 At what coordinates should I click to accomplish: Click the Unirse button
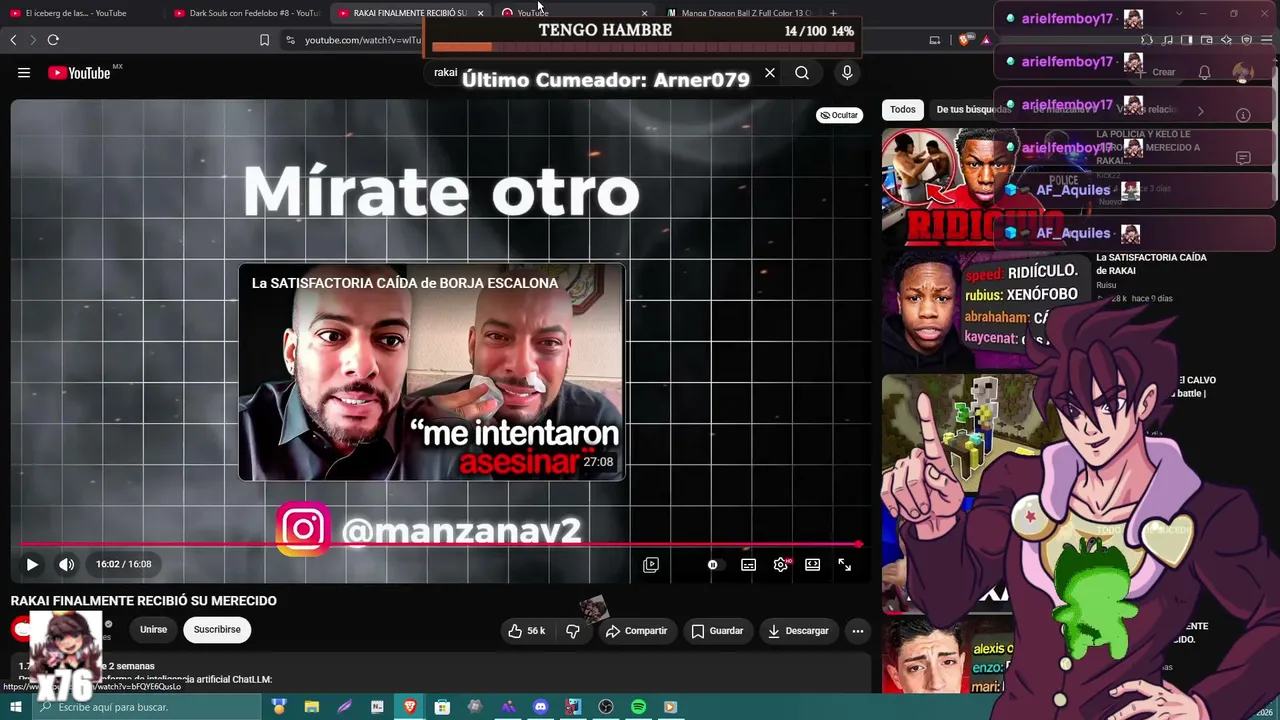[153, 630]
